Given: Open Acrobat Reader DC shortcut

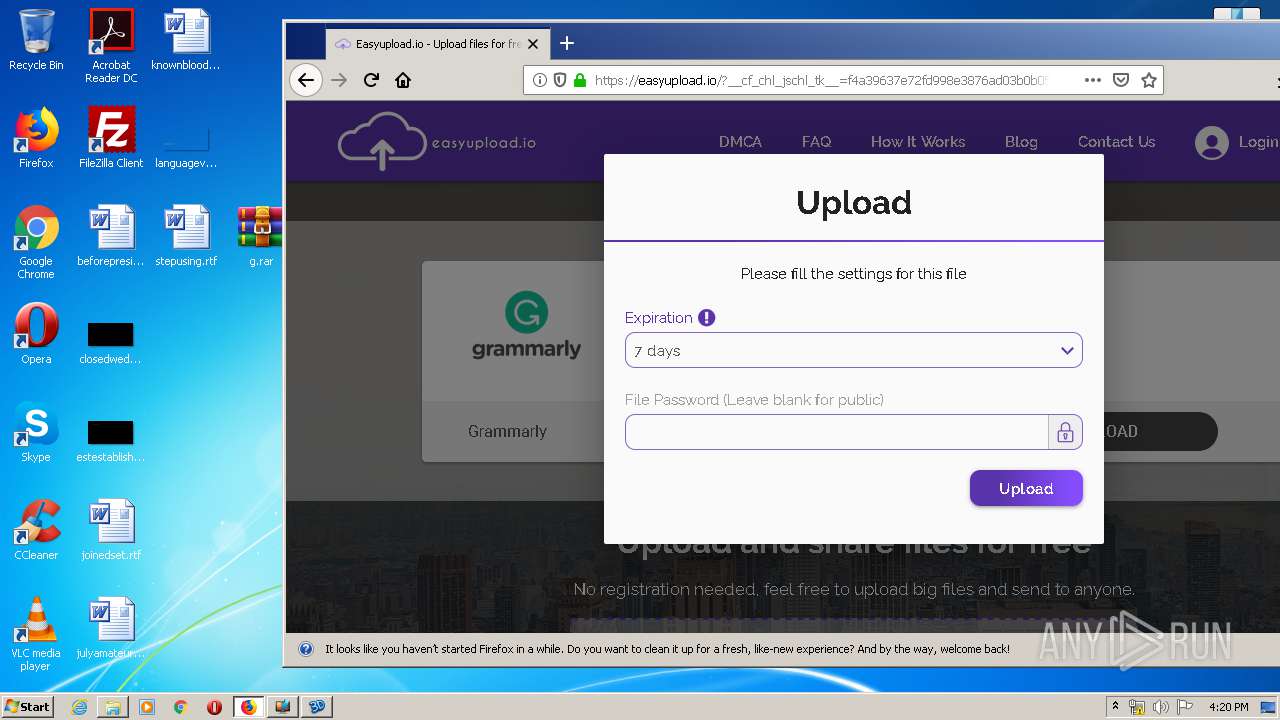Looking at the screenshot, I should [x=111, y=46].
